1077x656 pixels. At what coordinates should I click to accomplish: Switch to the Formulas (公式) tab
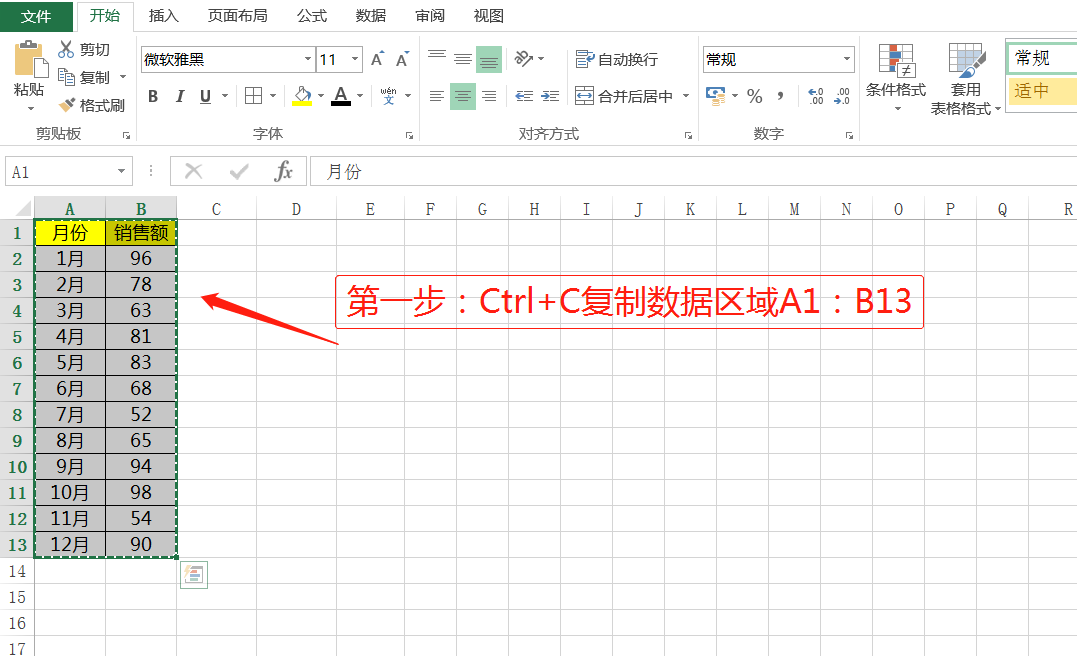pos(312,16)
